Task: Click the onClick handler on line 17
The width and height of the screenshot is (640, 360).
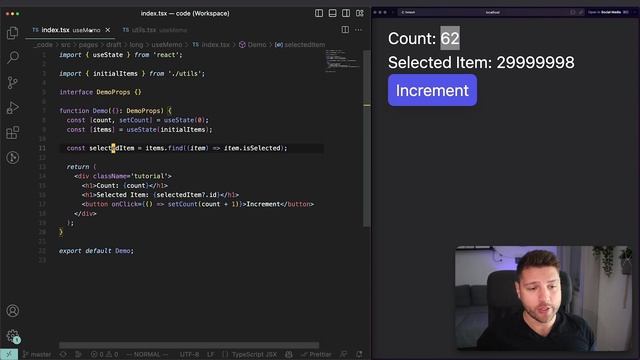Action: point(177,204)
